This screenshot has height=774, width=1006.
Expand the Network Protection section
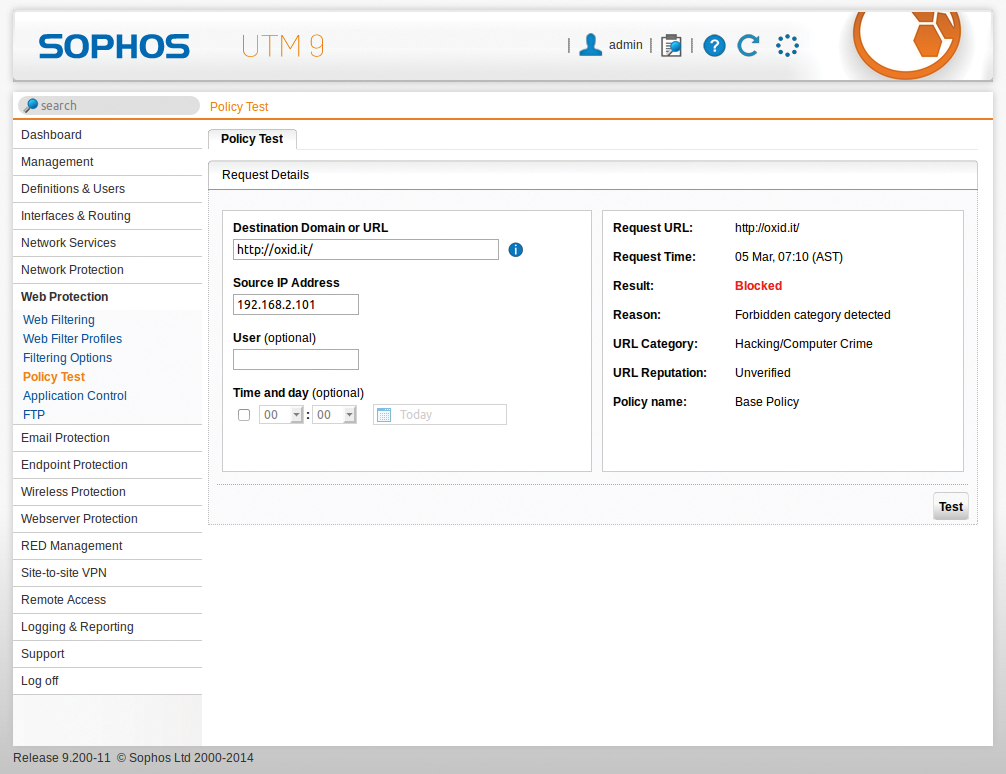point(72,269)
